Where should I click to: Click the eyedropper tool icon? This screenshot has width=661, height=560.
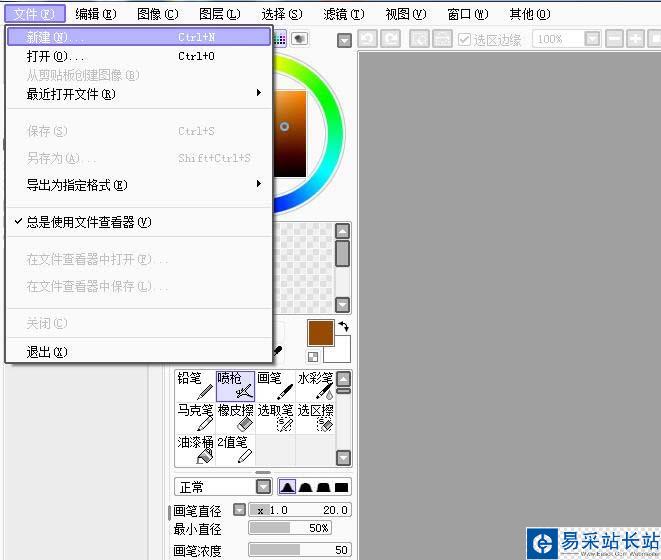278,350
